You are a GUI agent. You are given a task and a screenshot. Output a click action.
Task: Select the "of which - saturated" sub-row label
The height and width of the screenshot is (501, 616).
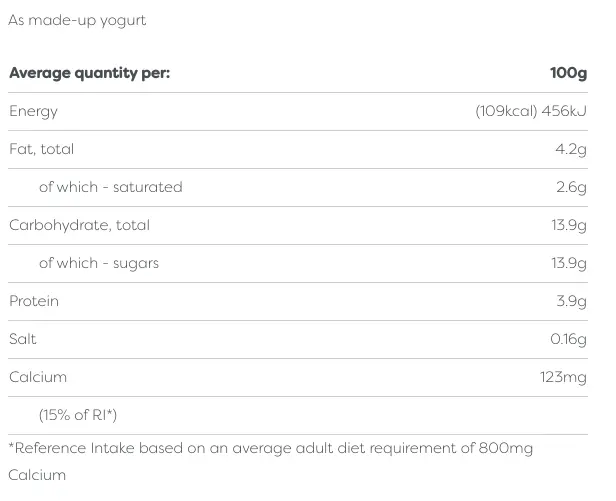point(110,187)
